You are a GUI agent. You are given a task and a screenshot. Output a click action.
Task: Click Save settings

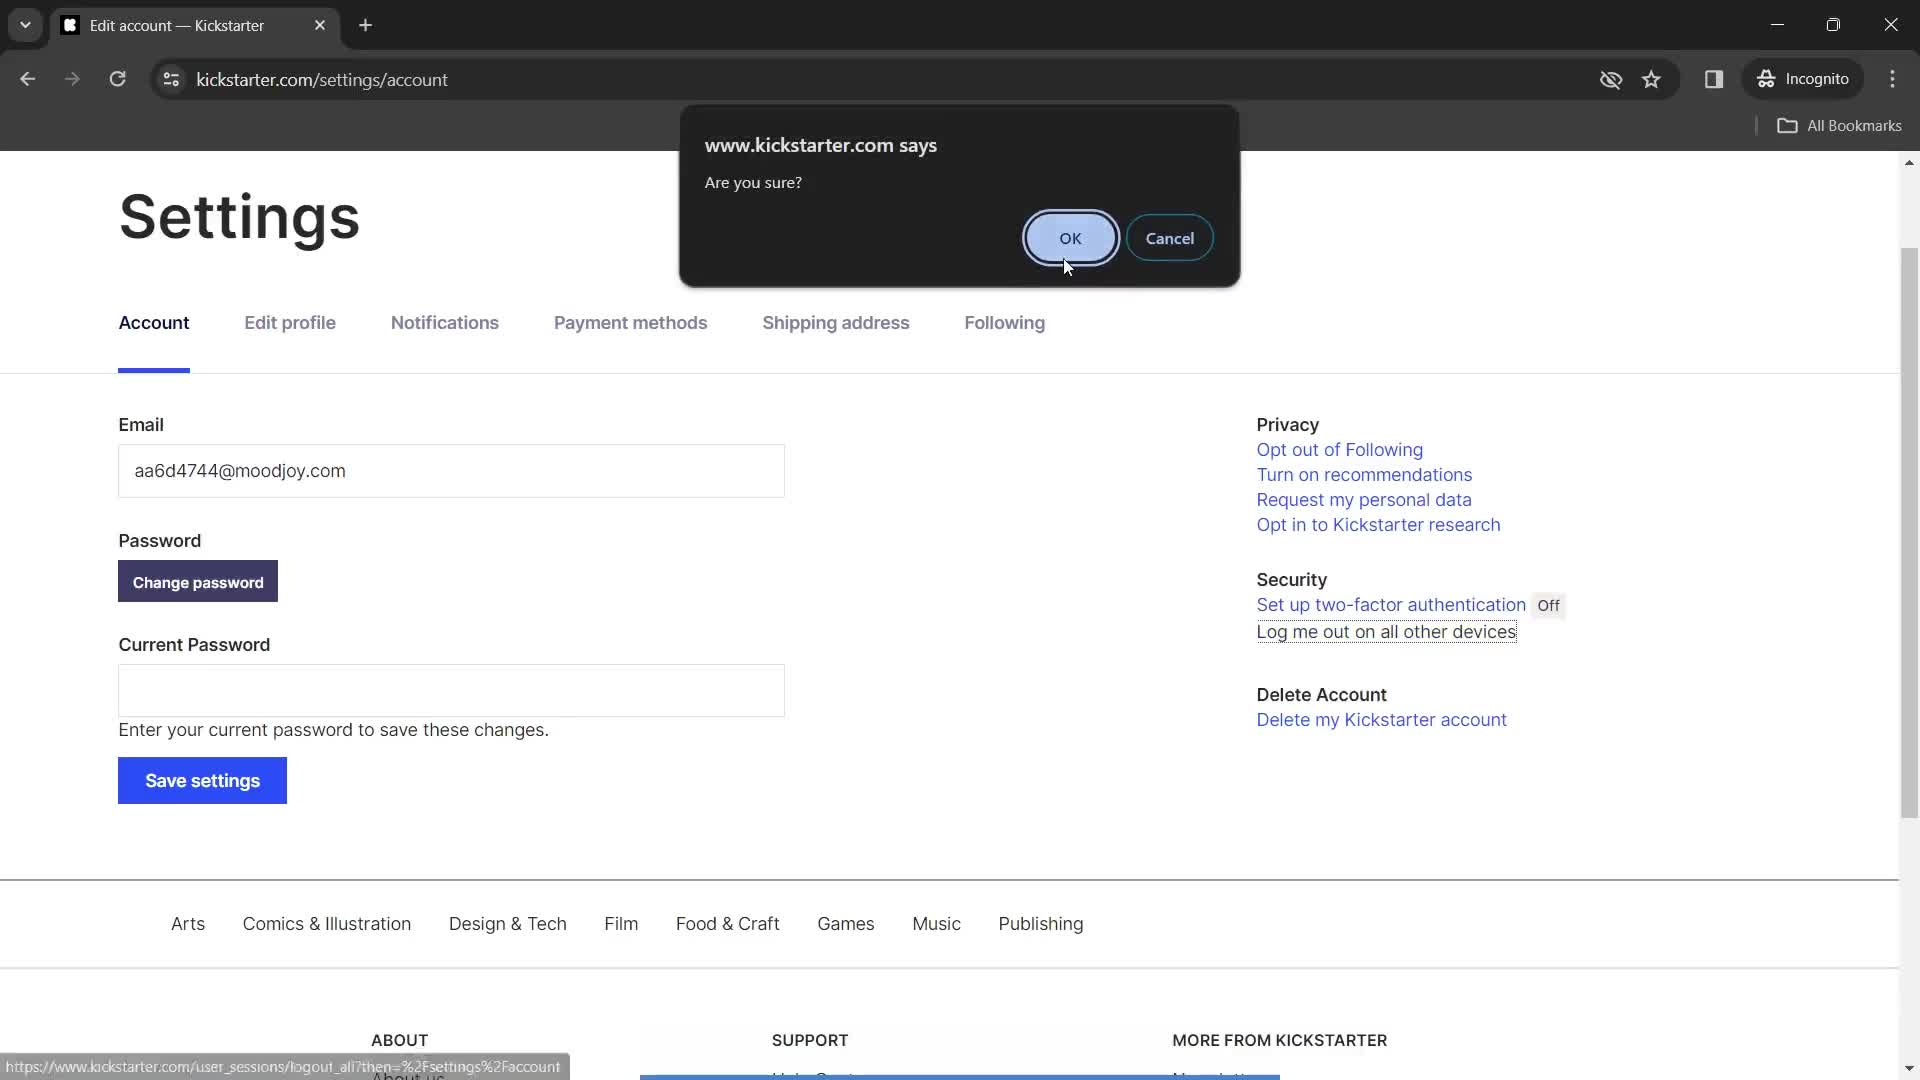click(x=202, y=781)
